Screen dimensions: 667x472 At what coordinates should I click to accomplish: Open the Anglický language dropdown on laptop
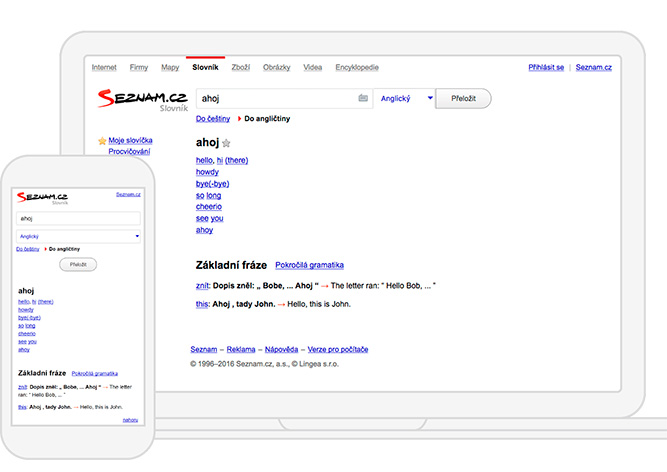coord(405,98)
